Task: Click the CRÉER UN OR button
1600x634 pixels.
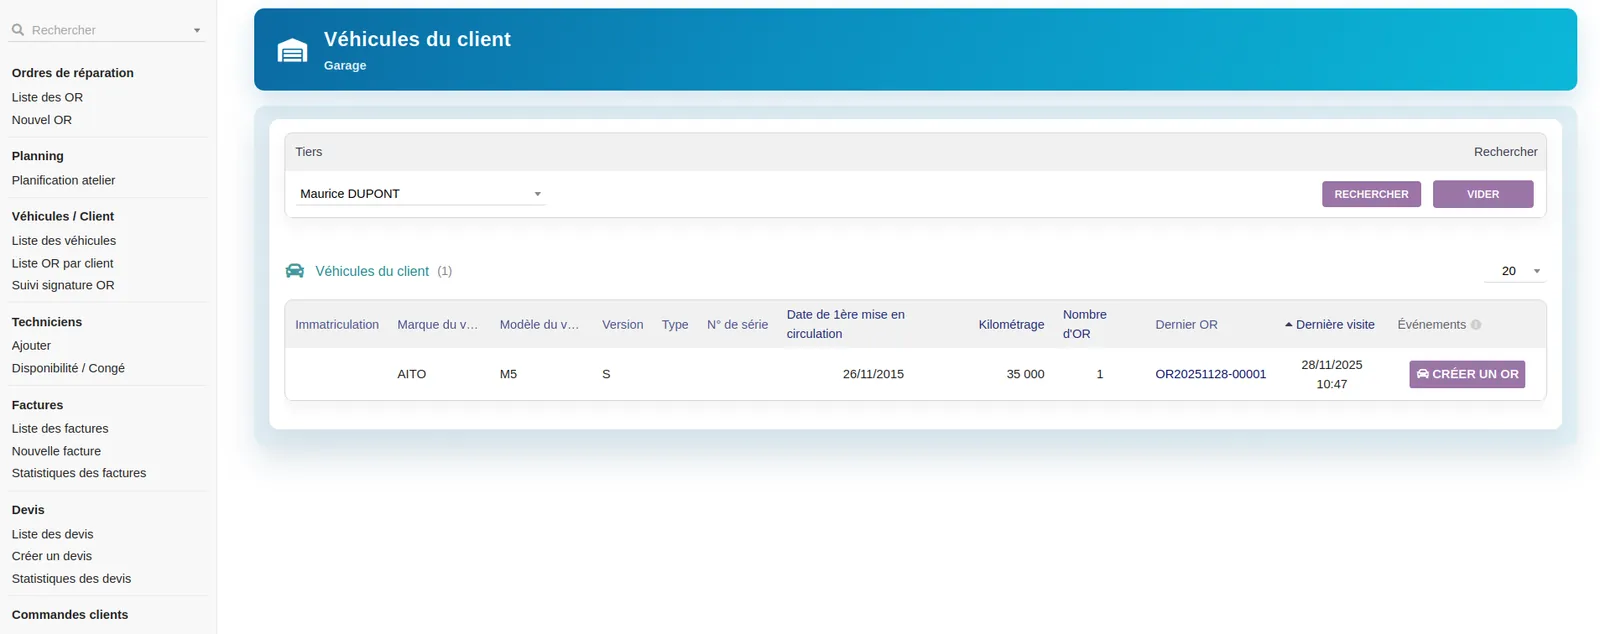Action: [x=1467, y=374]
